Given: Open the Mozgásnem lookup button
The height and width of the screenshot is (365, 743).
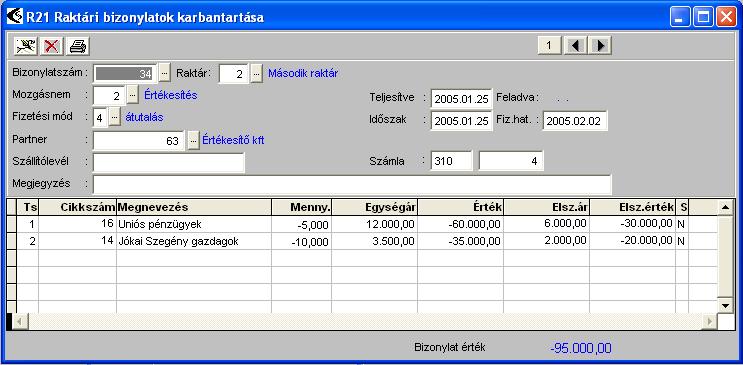Looking at the screenshot, I should click(x=133, y=95).
